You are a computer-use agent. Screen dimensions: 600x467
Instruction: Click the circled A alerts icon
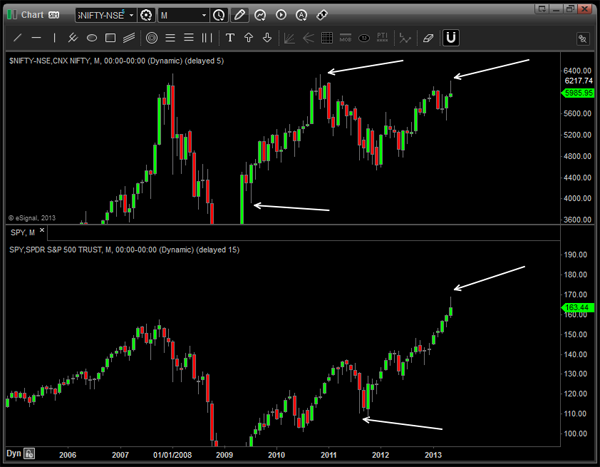pos(302,15)
